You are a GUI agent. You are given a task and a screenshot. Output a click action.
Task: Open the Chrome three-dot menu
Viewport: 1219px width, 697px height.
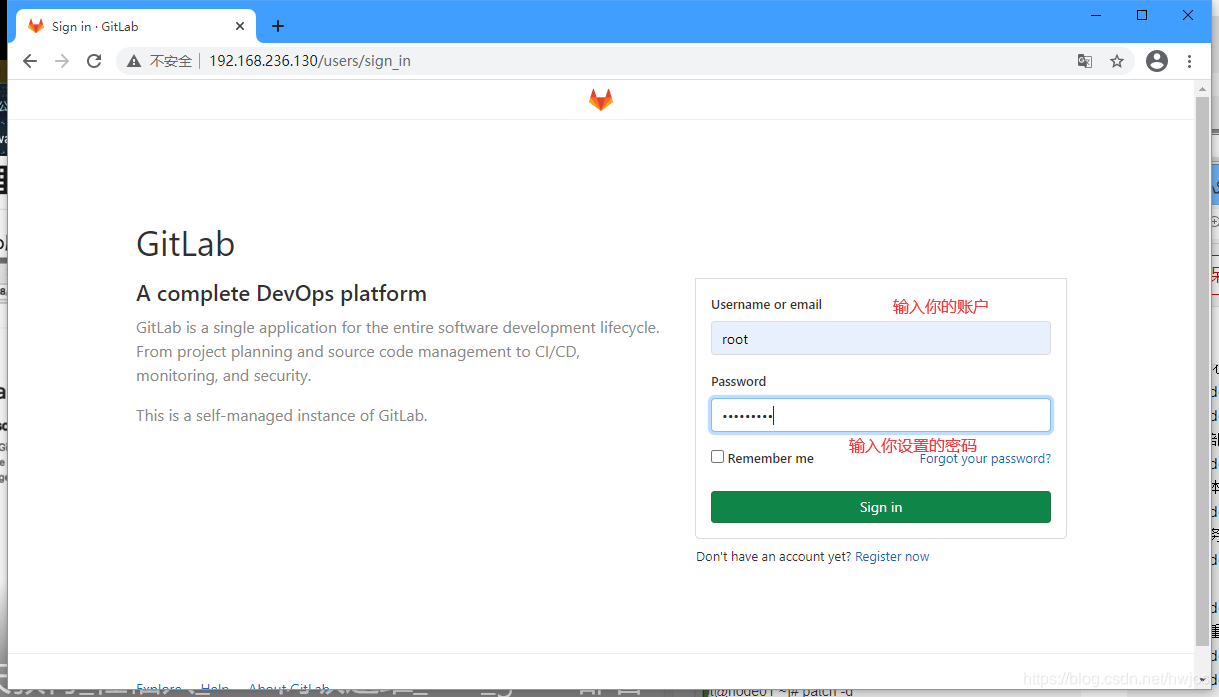[1189, 61]
